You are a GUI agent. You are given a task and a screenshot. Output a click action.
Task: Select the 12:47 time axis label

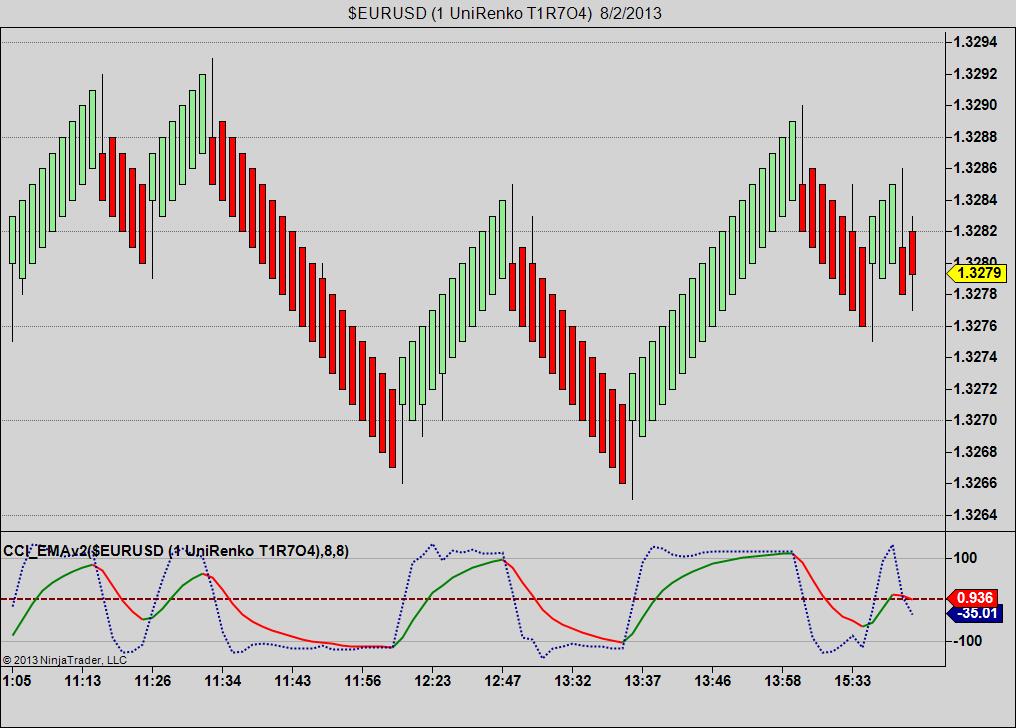503,681
